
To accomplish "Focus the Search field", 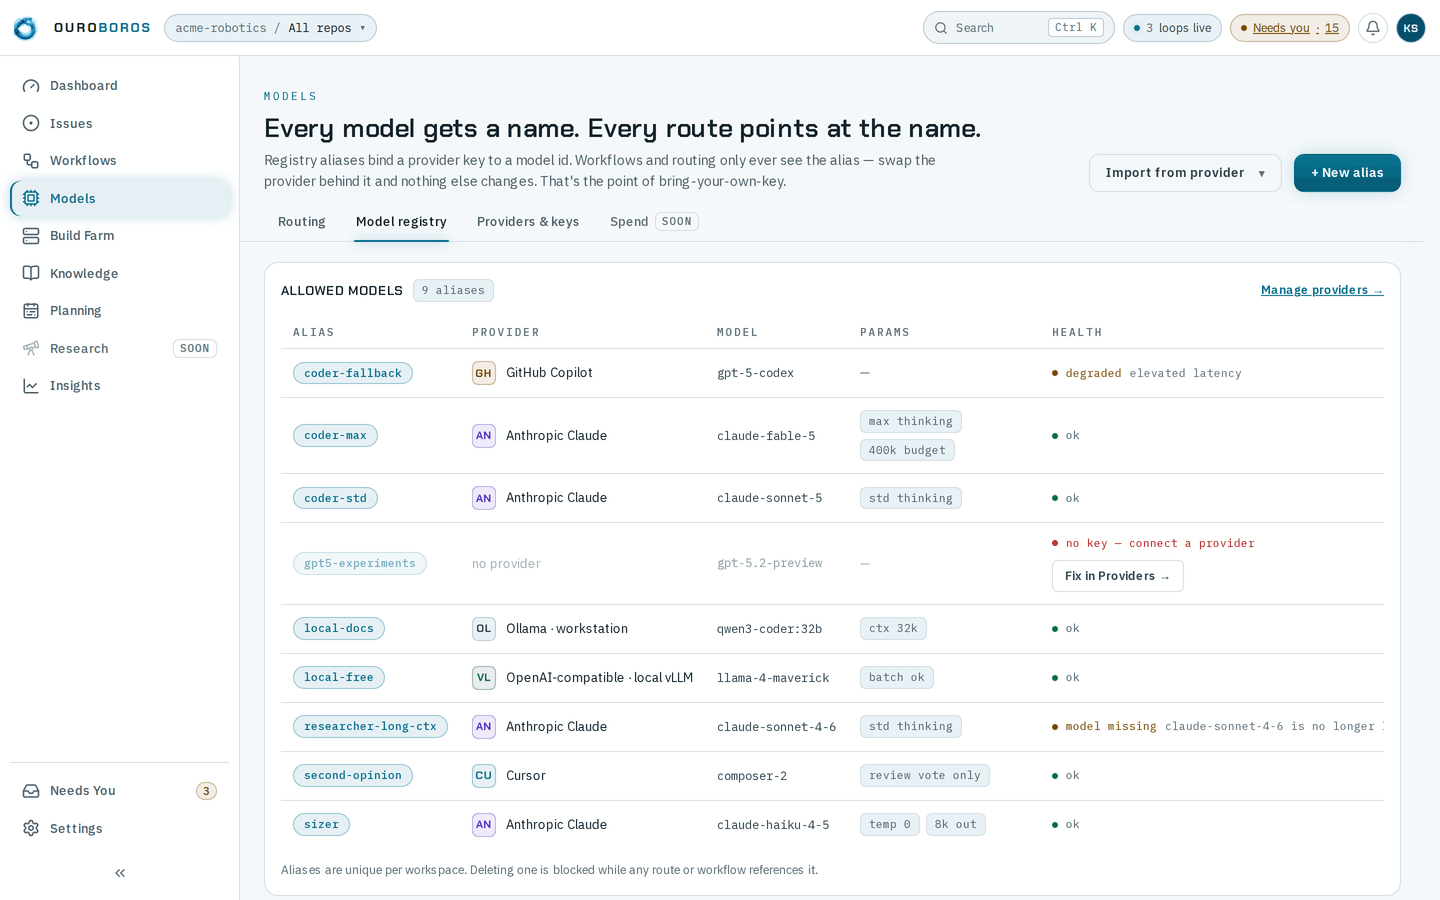I will point(1018,28).
